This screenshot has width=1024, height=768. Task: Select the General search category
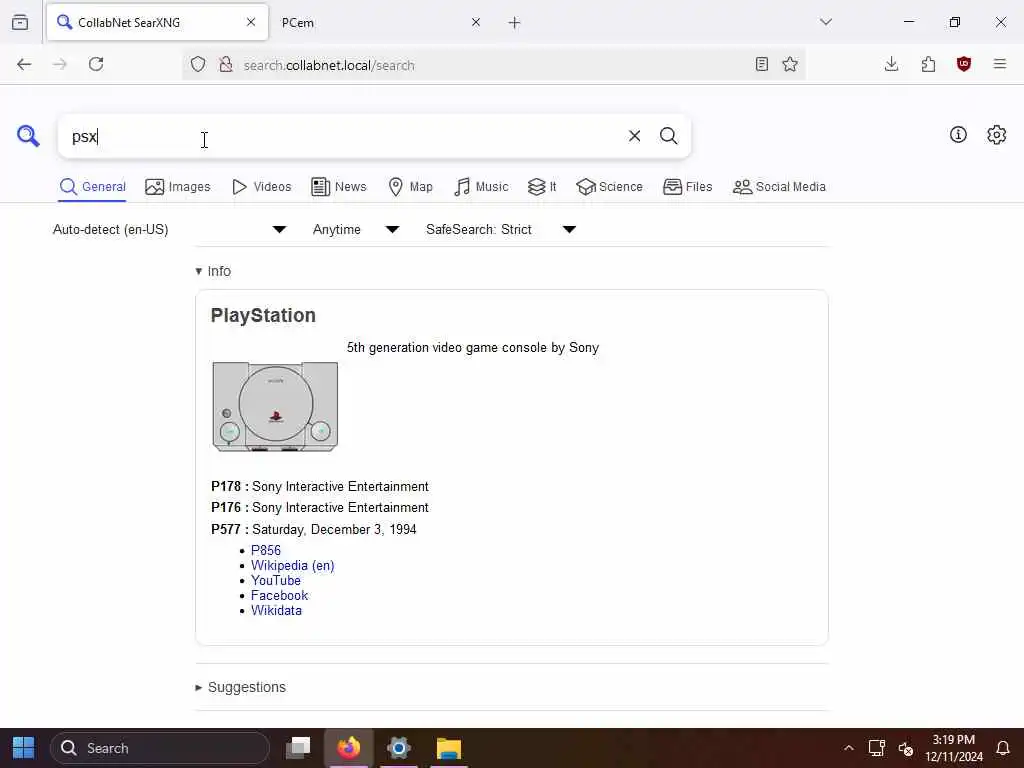coord(93,187)
